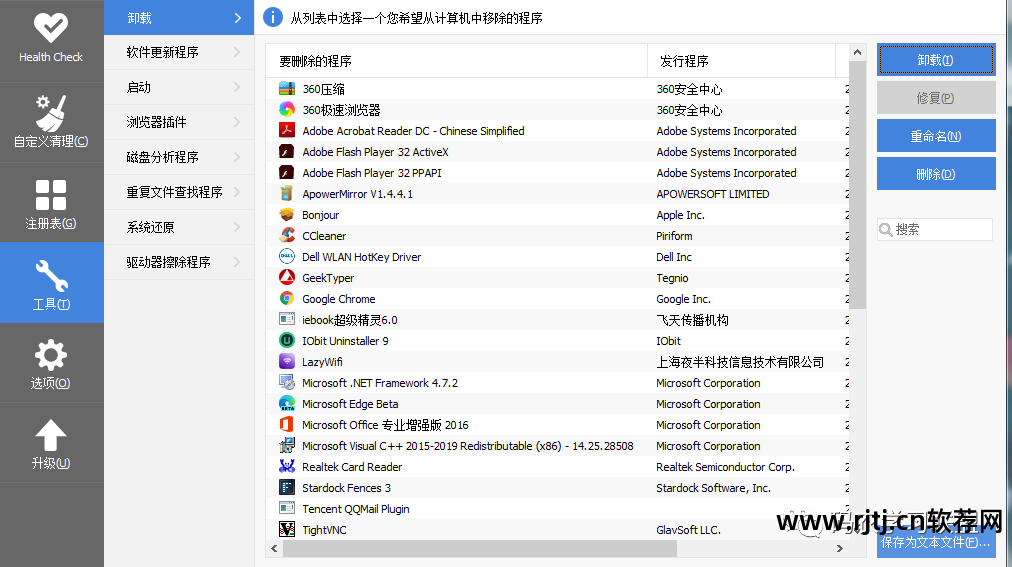Click the save to text file button
Image resolution: width=1012 pixels, height=567 pixels.
(x=936, y=542)
